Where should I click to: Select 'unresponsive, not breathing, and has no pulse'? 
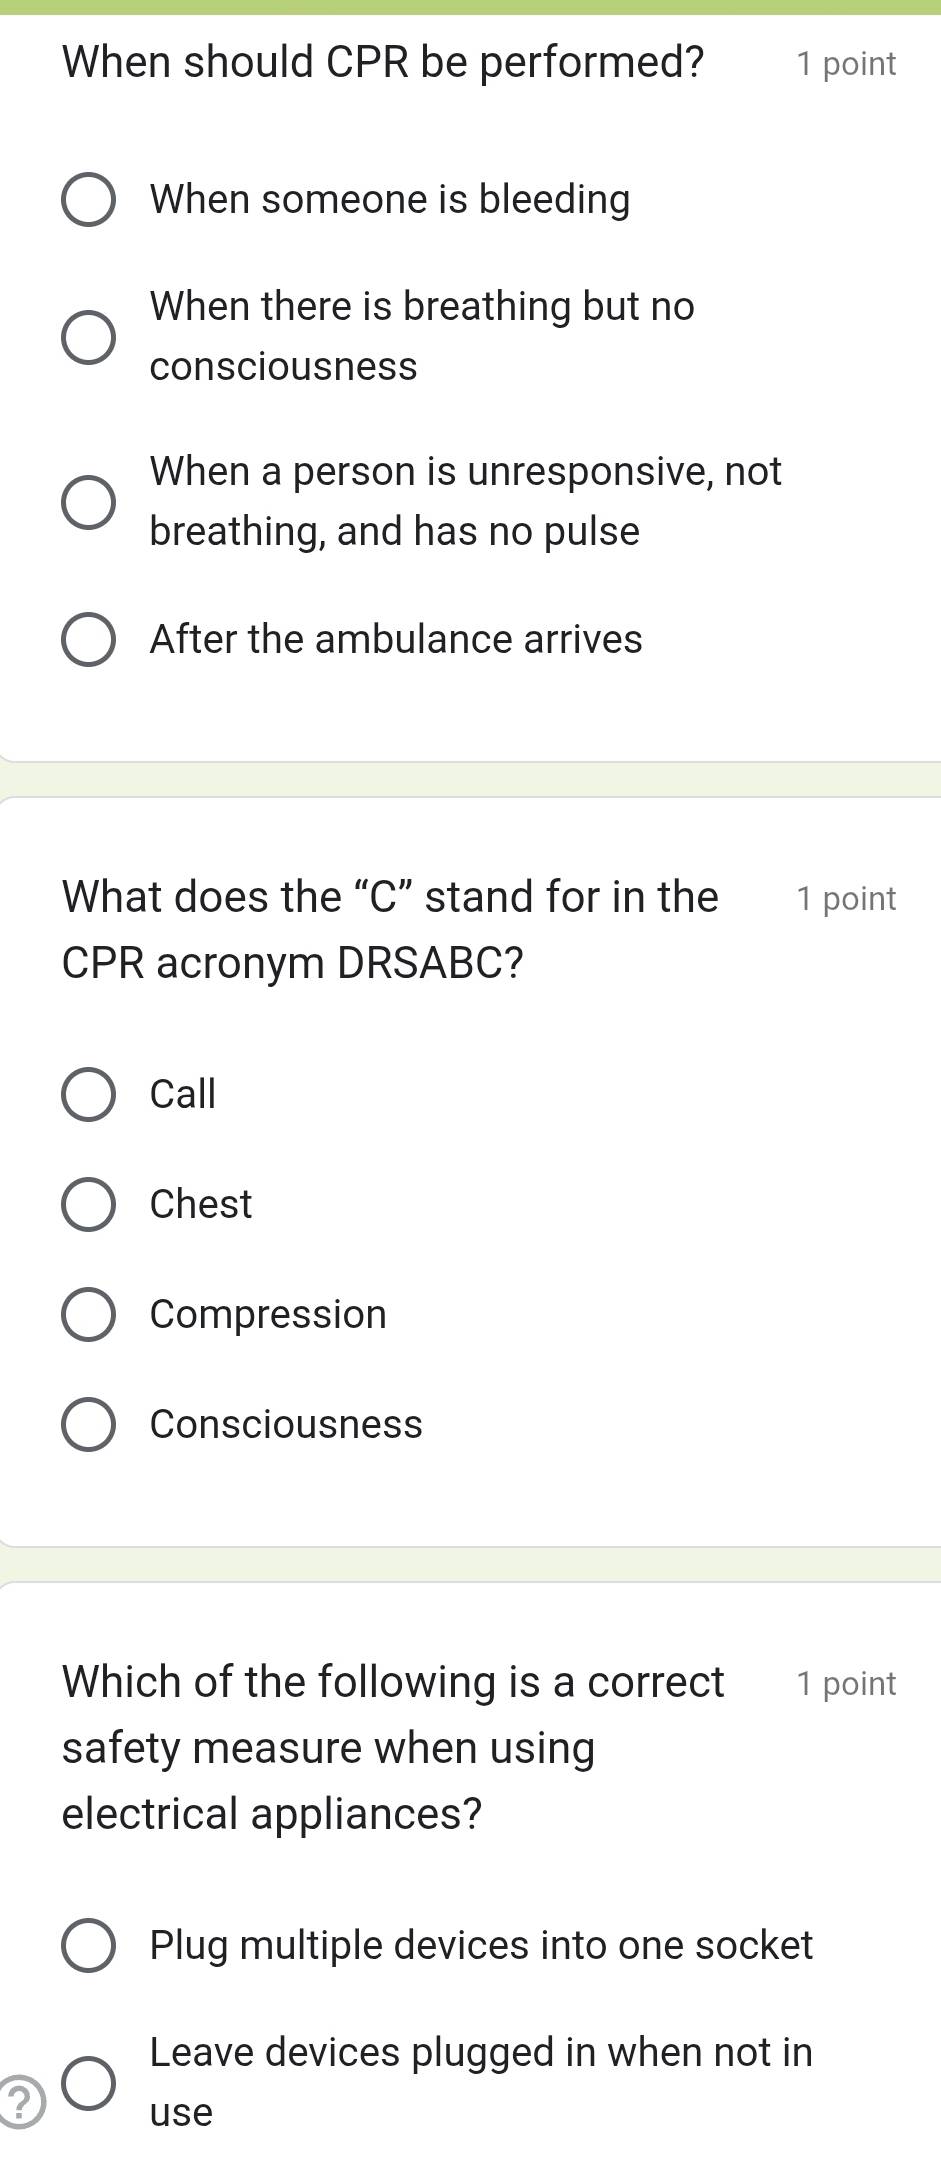[88, 502]
